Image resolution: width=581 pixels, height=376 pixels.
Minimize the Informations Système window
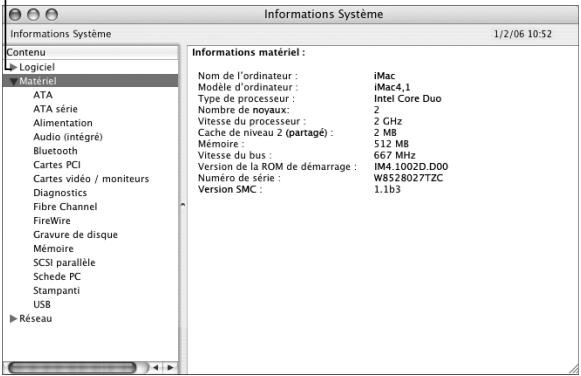pyautogui.click(x=33, y=15)
